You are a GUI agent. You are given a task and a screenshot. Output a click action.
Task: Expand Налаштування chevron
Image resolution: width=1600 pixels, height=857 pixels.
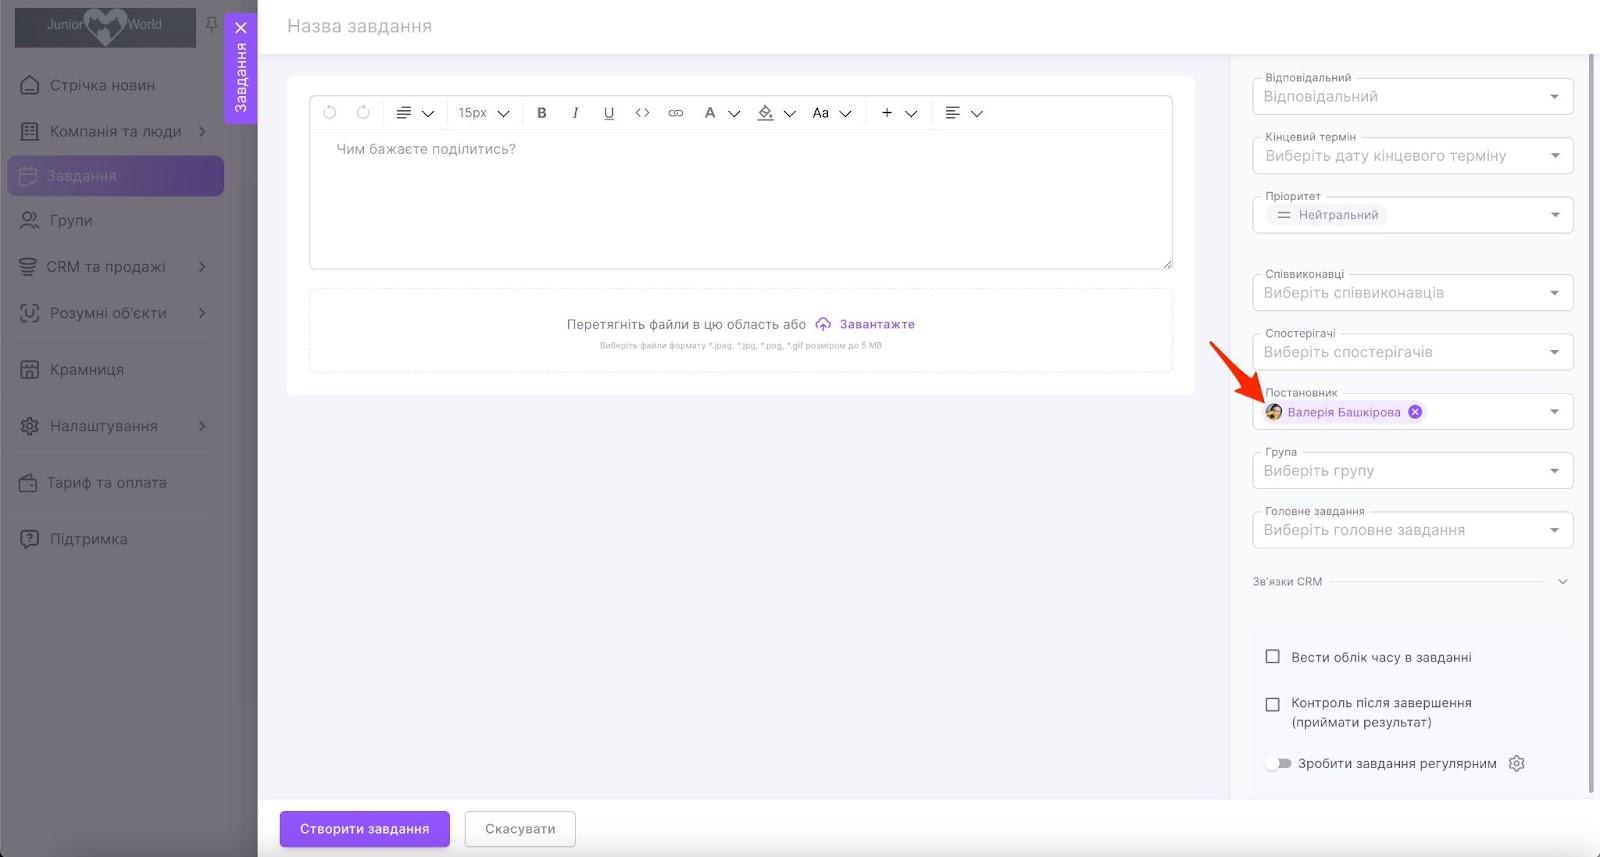click(202, 426)
